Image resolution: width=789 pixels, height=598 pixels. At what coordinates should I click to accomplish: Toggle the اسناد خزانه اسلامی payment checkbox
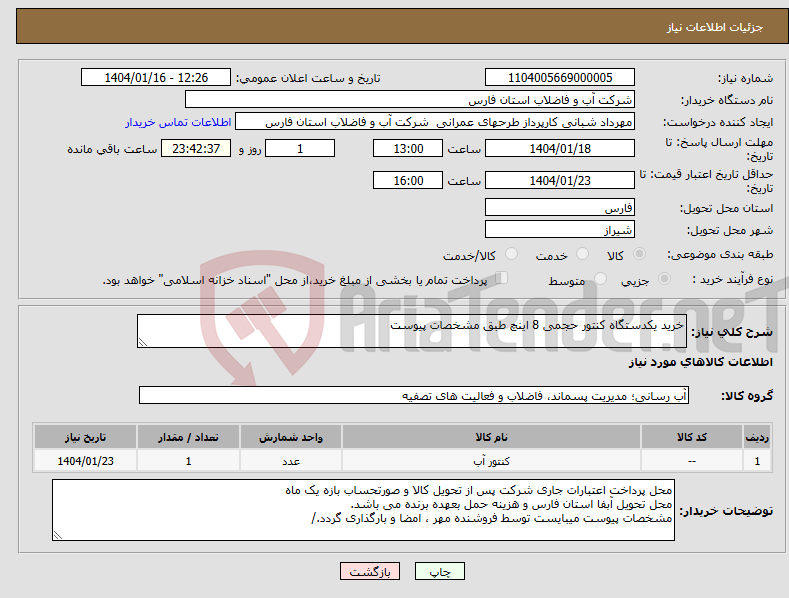click(502, 278)
